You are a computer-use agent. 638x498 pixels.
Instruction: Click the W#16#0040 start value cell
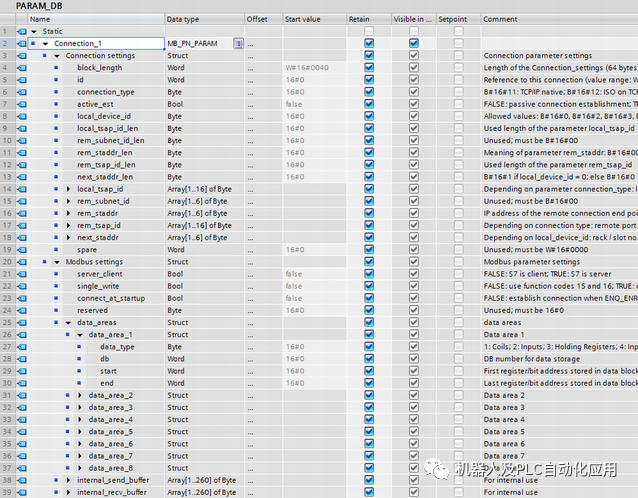[x=315, y=68]
